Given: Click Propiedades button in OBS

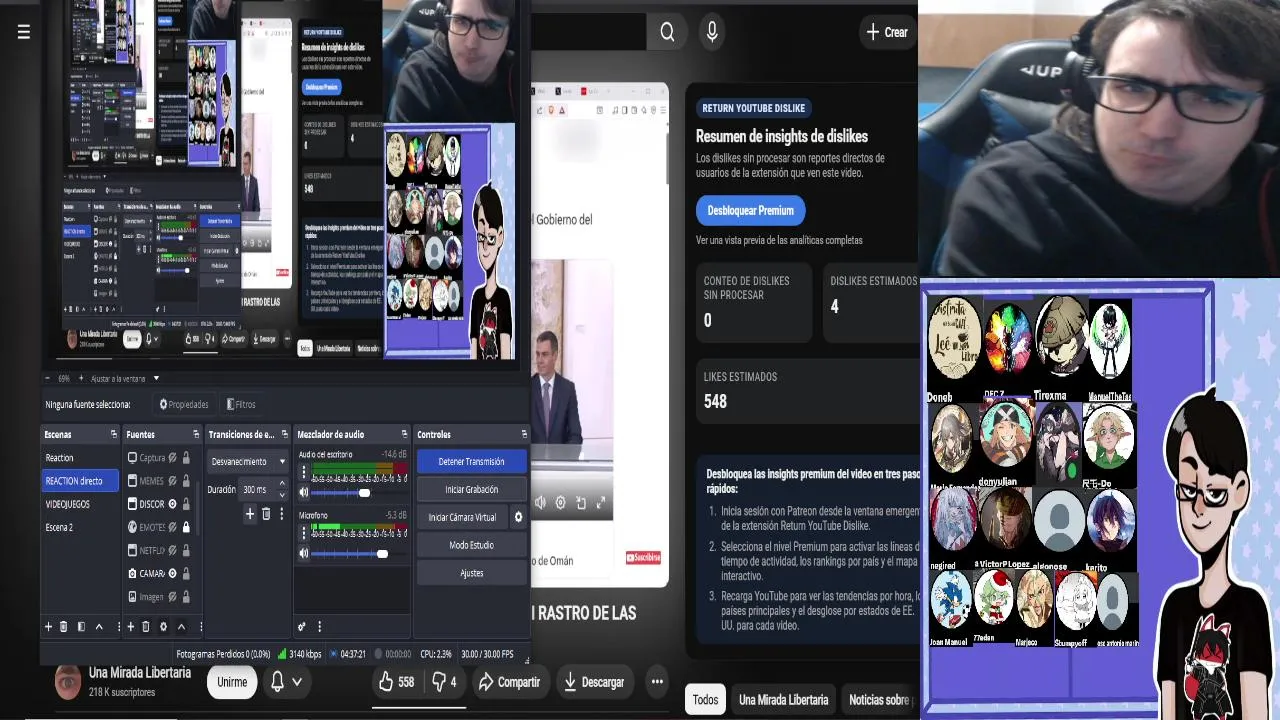Looking at the screenshot, I should (184, 405).
